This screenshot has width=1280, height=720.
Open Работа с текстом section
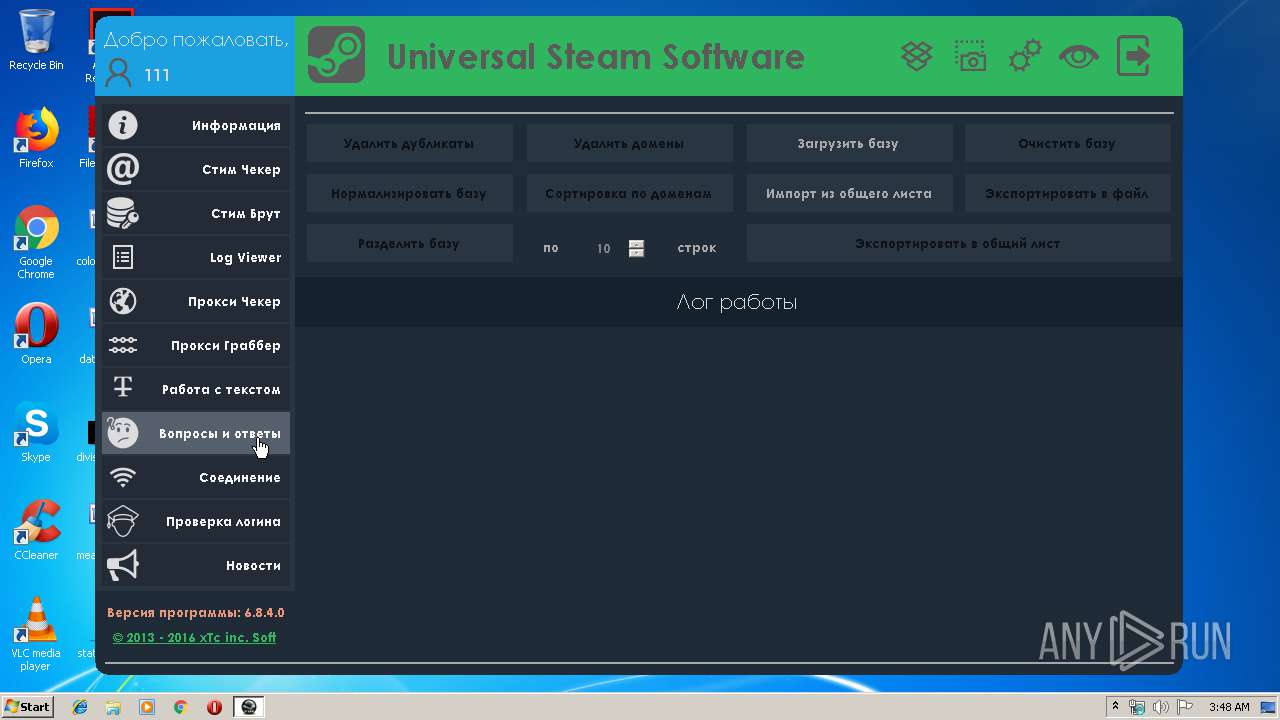(196, 389)
